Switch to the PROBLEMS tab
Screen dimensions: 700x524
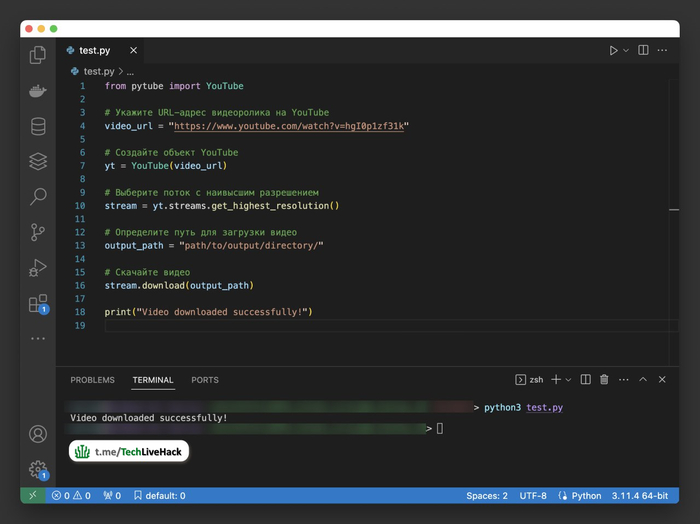coord(92,380)
